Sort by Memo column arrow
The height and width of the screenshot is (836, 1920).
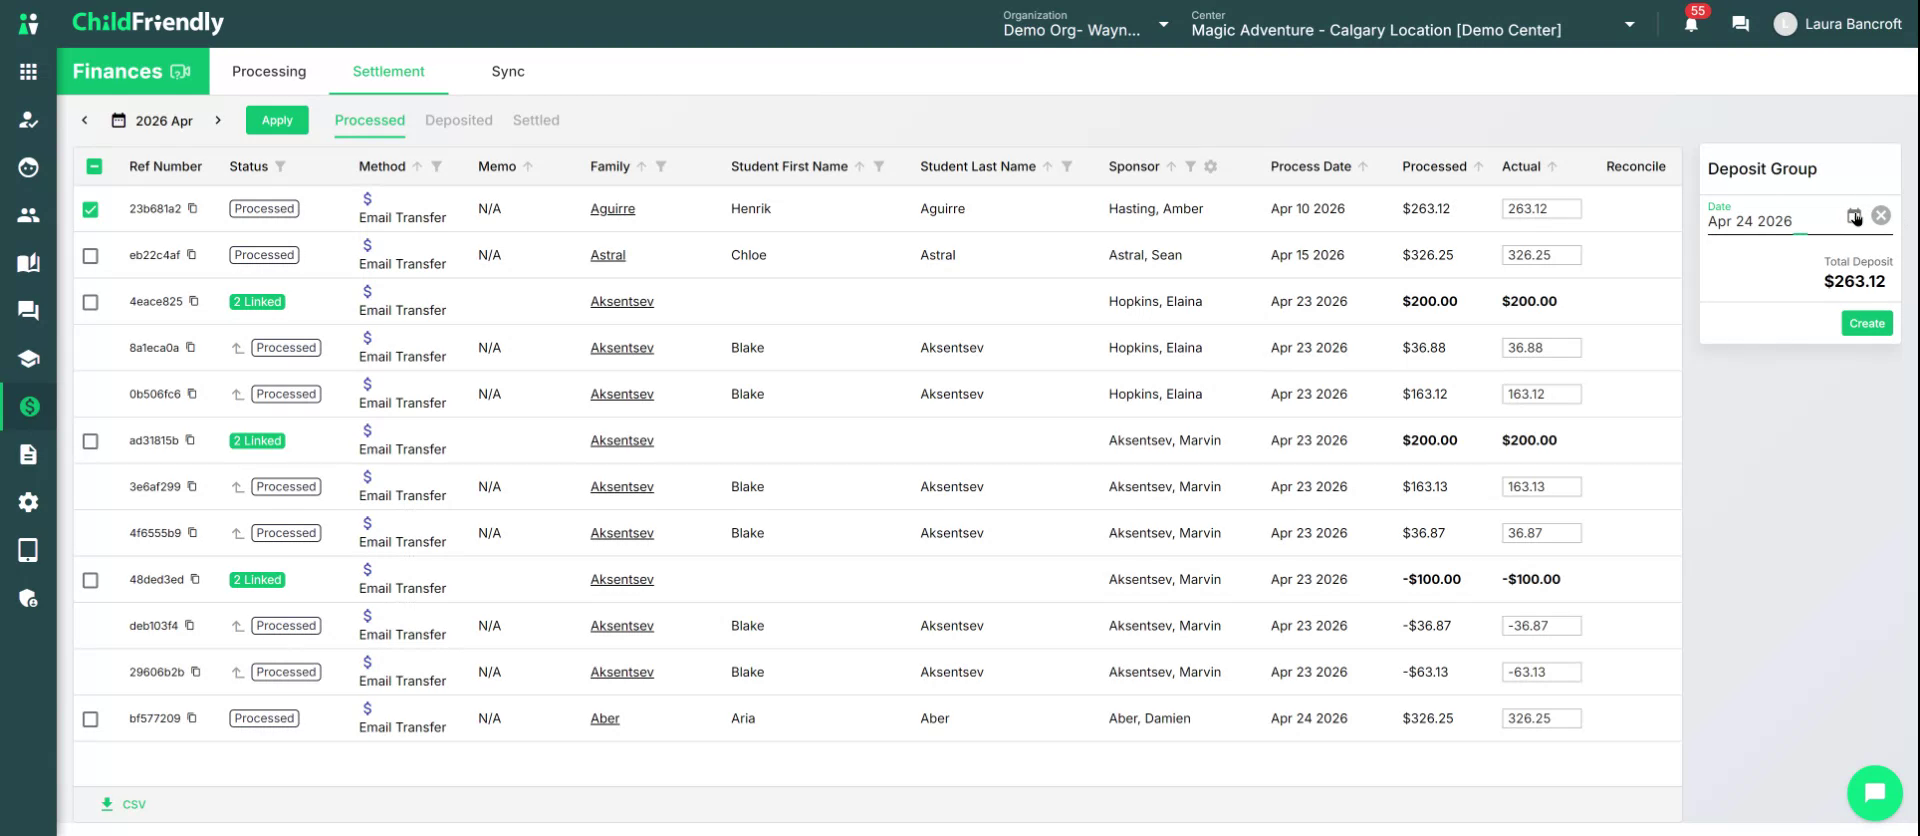(528, 167)
